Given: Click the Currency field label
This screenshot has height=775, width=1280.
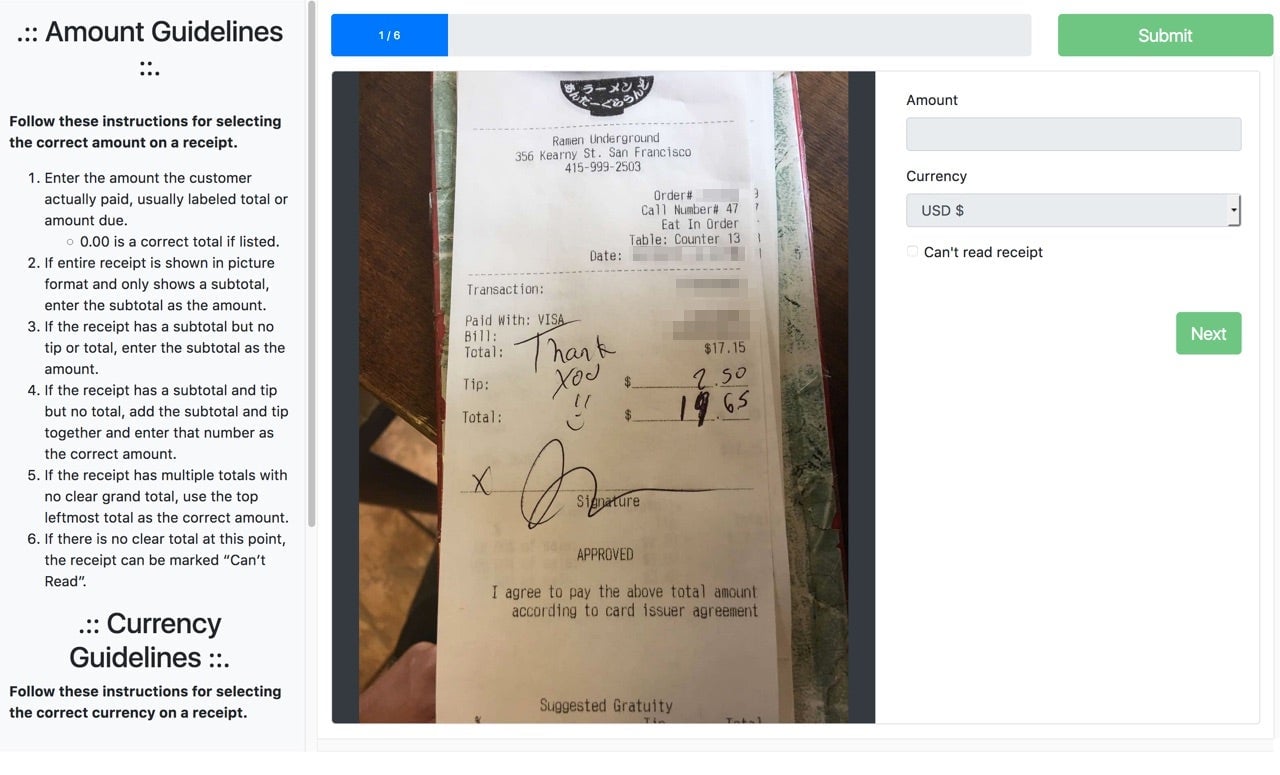Looking at the screenshot, I should 936,176.
